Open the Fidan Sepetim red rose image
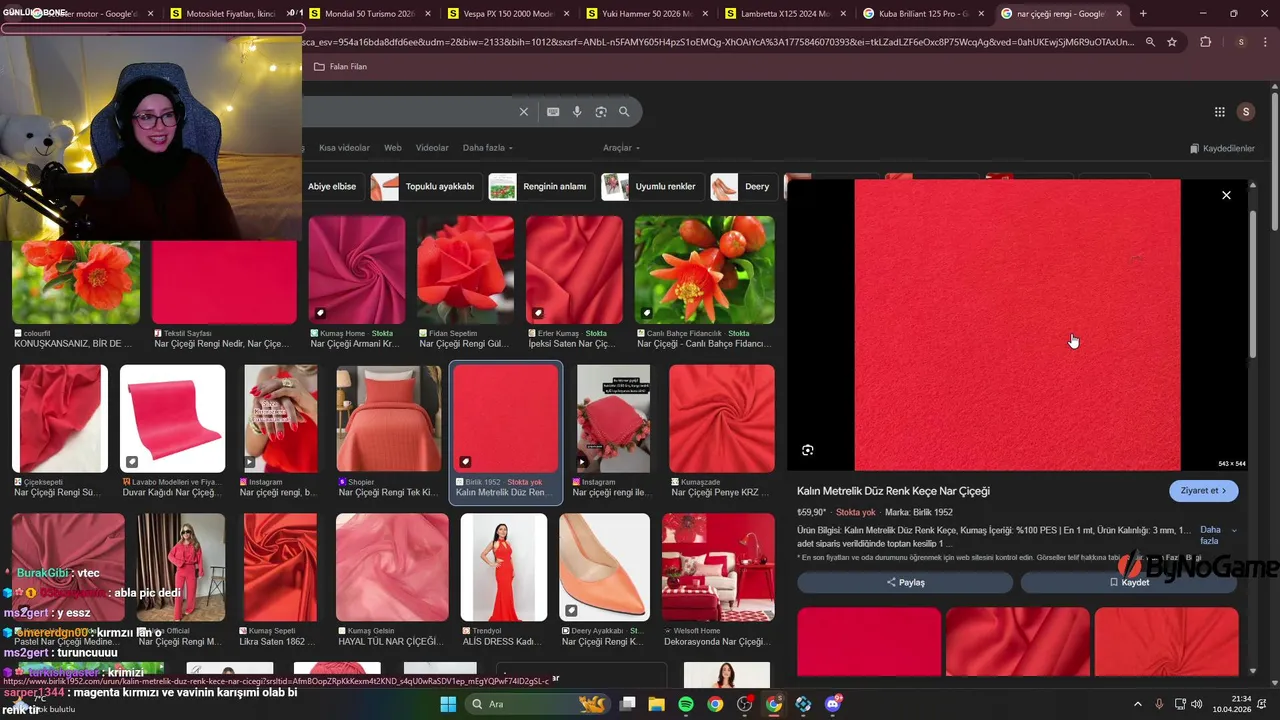The width and height of the screenshot is (1280, 720). point(465,270)
